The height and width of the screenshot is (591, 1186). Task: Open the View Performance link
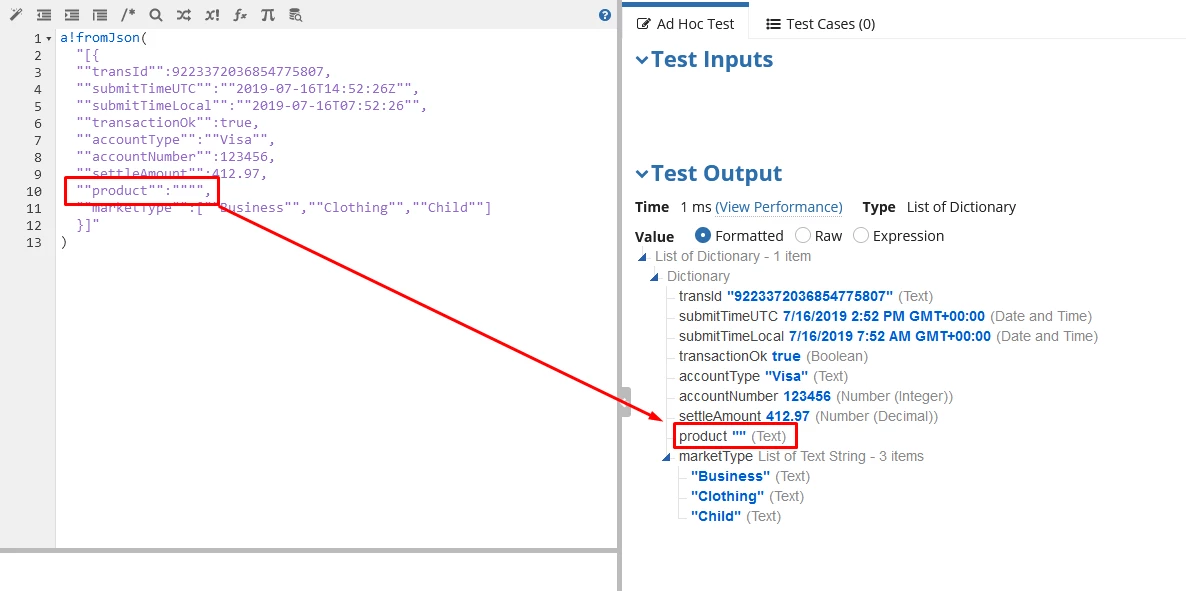coord(778,207)
